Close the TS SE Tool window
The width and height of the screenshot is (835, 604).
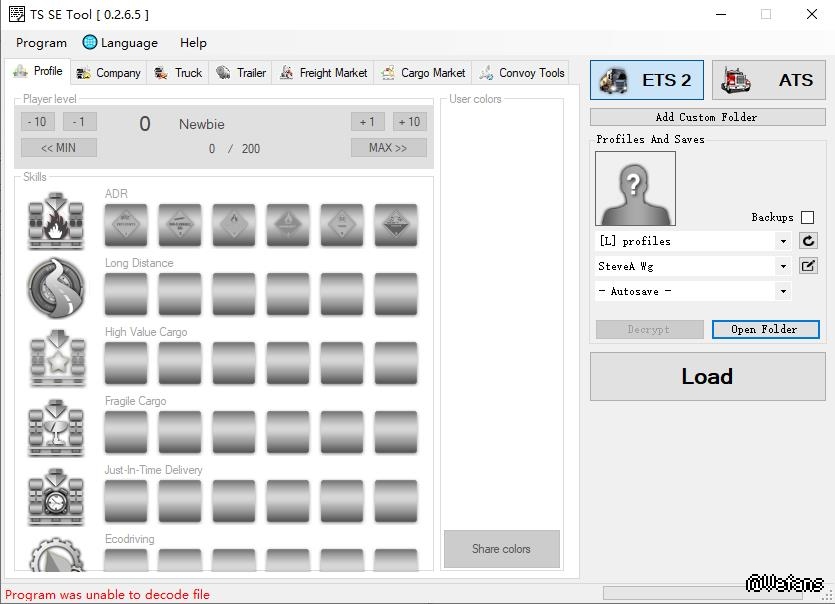coord(812,14)
